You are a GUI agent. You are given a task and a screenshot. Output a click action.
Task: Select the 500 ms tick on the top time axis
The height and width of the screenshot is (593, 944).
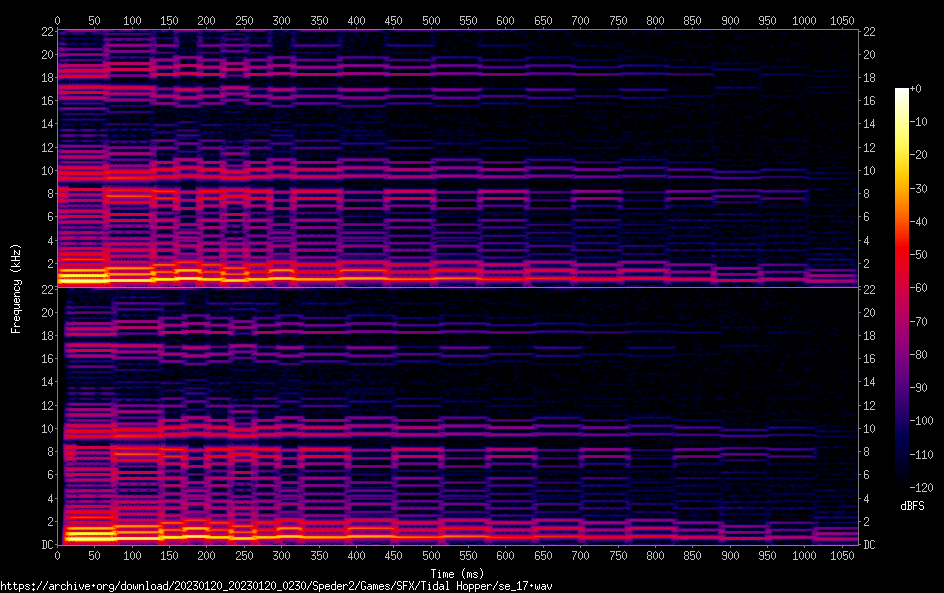click(431, 20)
